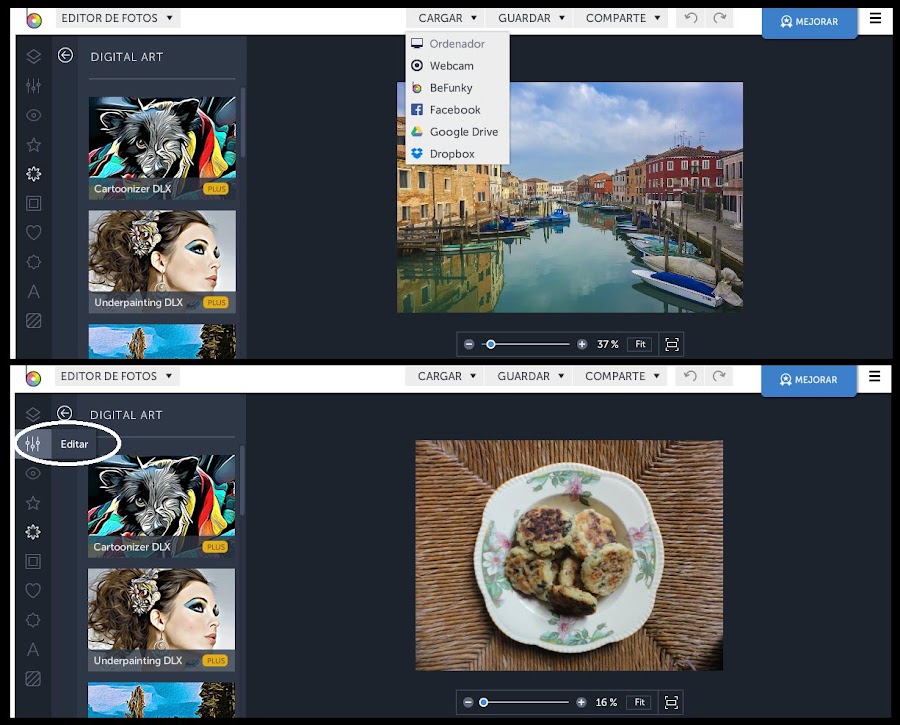
Task: Zoom in with plus at 16% zoom
Action: click(581, 703)
